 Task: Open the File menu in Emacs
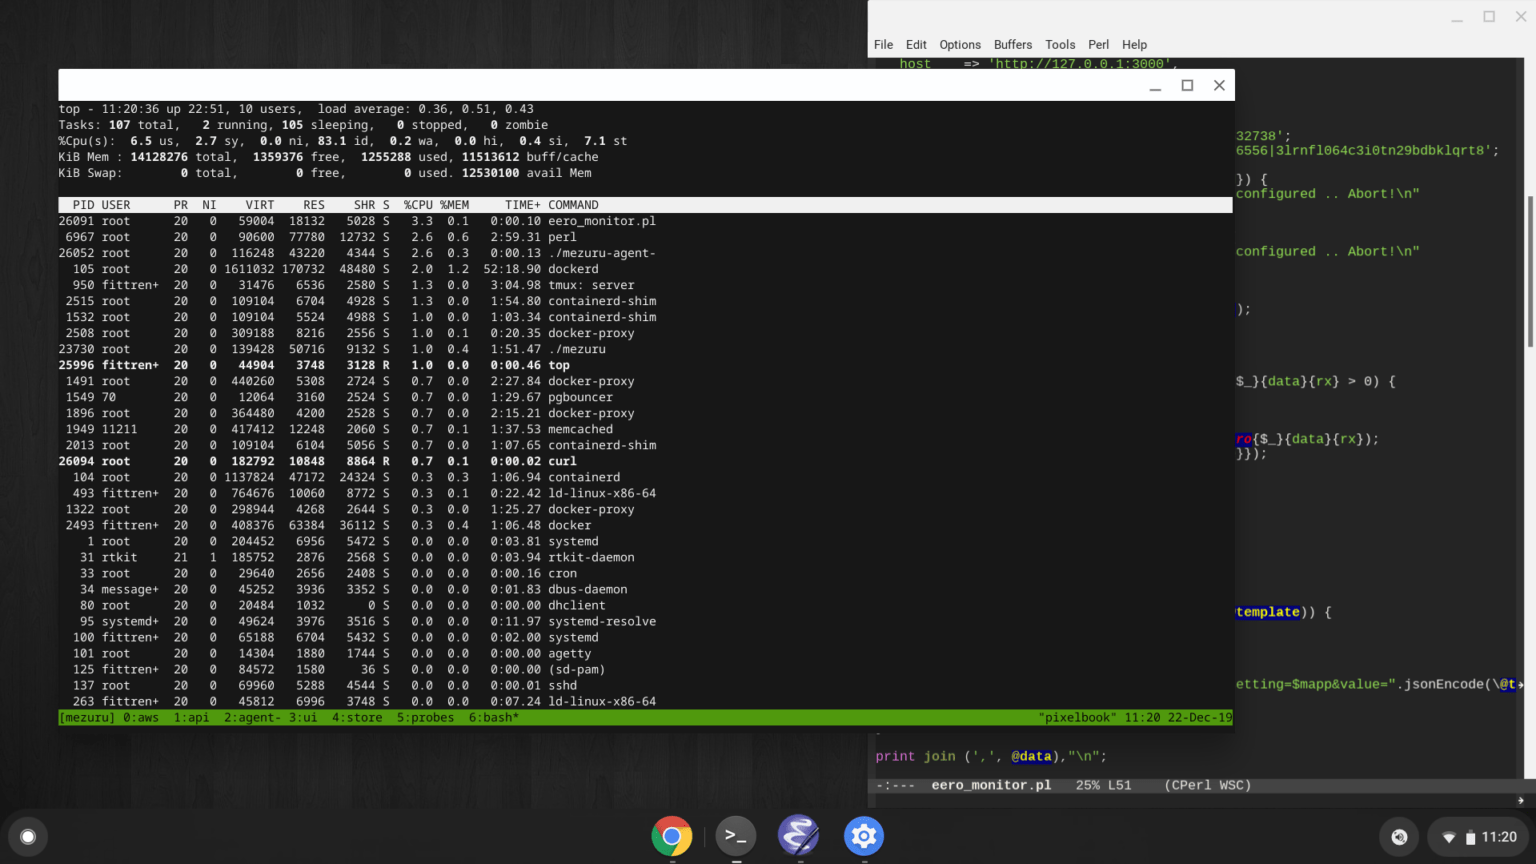click(x=883, y=44)
